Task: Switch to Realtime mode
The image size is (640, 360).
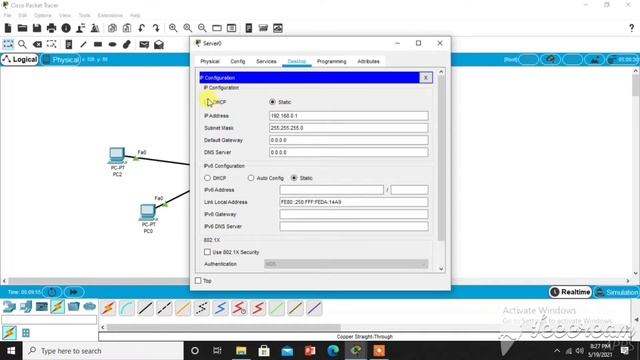Action: pyautogui.click(x=570, y=292)
